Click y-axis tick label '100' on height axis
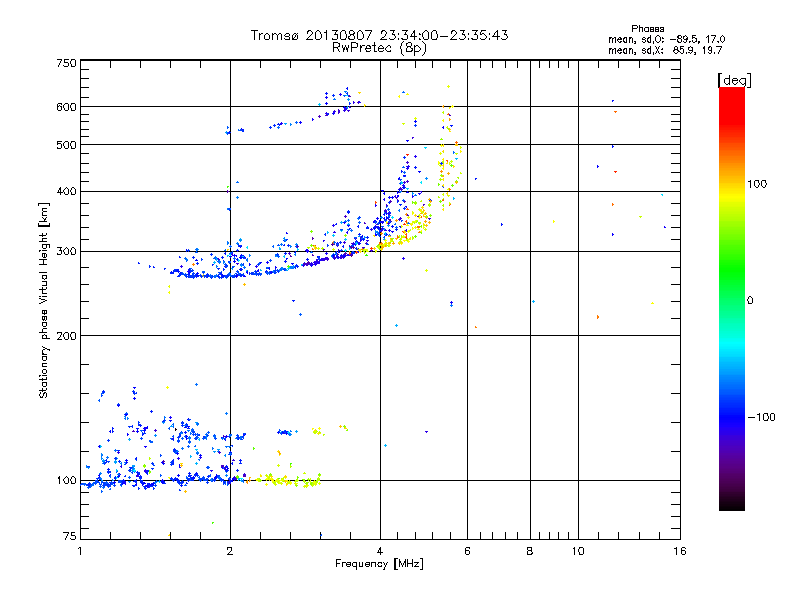The image size is (800, 600). (x=66, y=480)
